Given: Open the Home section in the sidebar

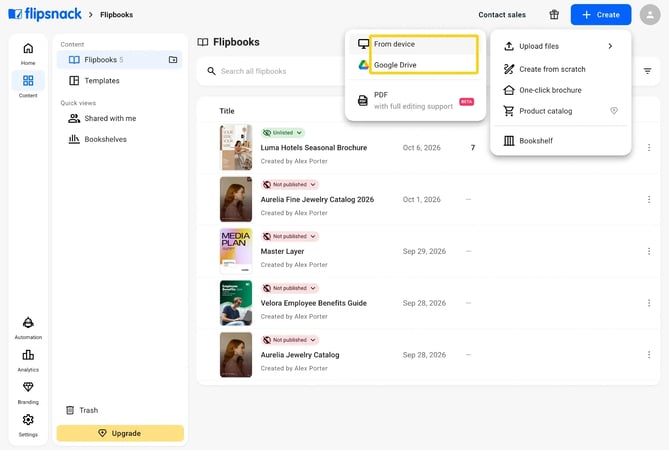Looking at the screenshot, I should click(28, 53).
